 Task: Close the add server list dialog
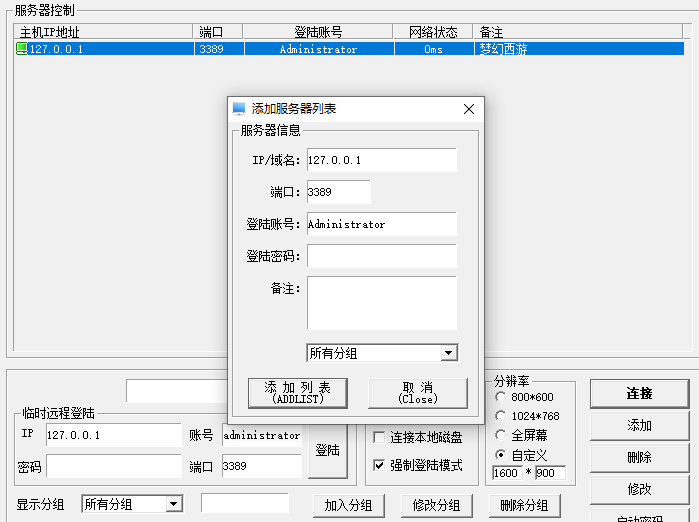point(468,109)
